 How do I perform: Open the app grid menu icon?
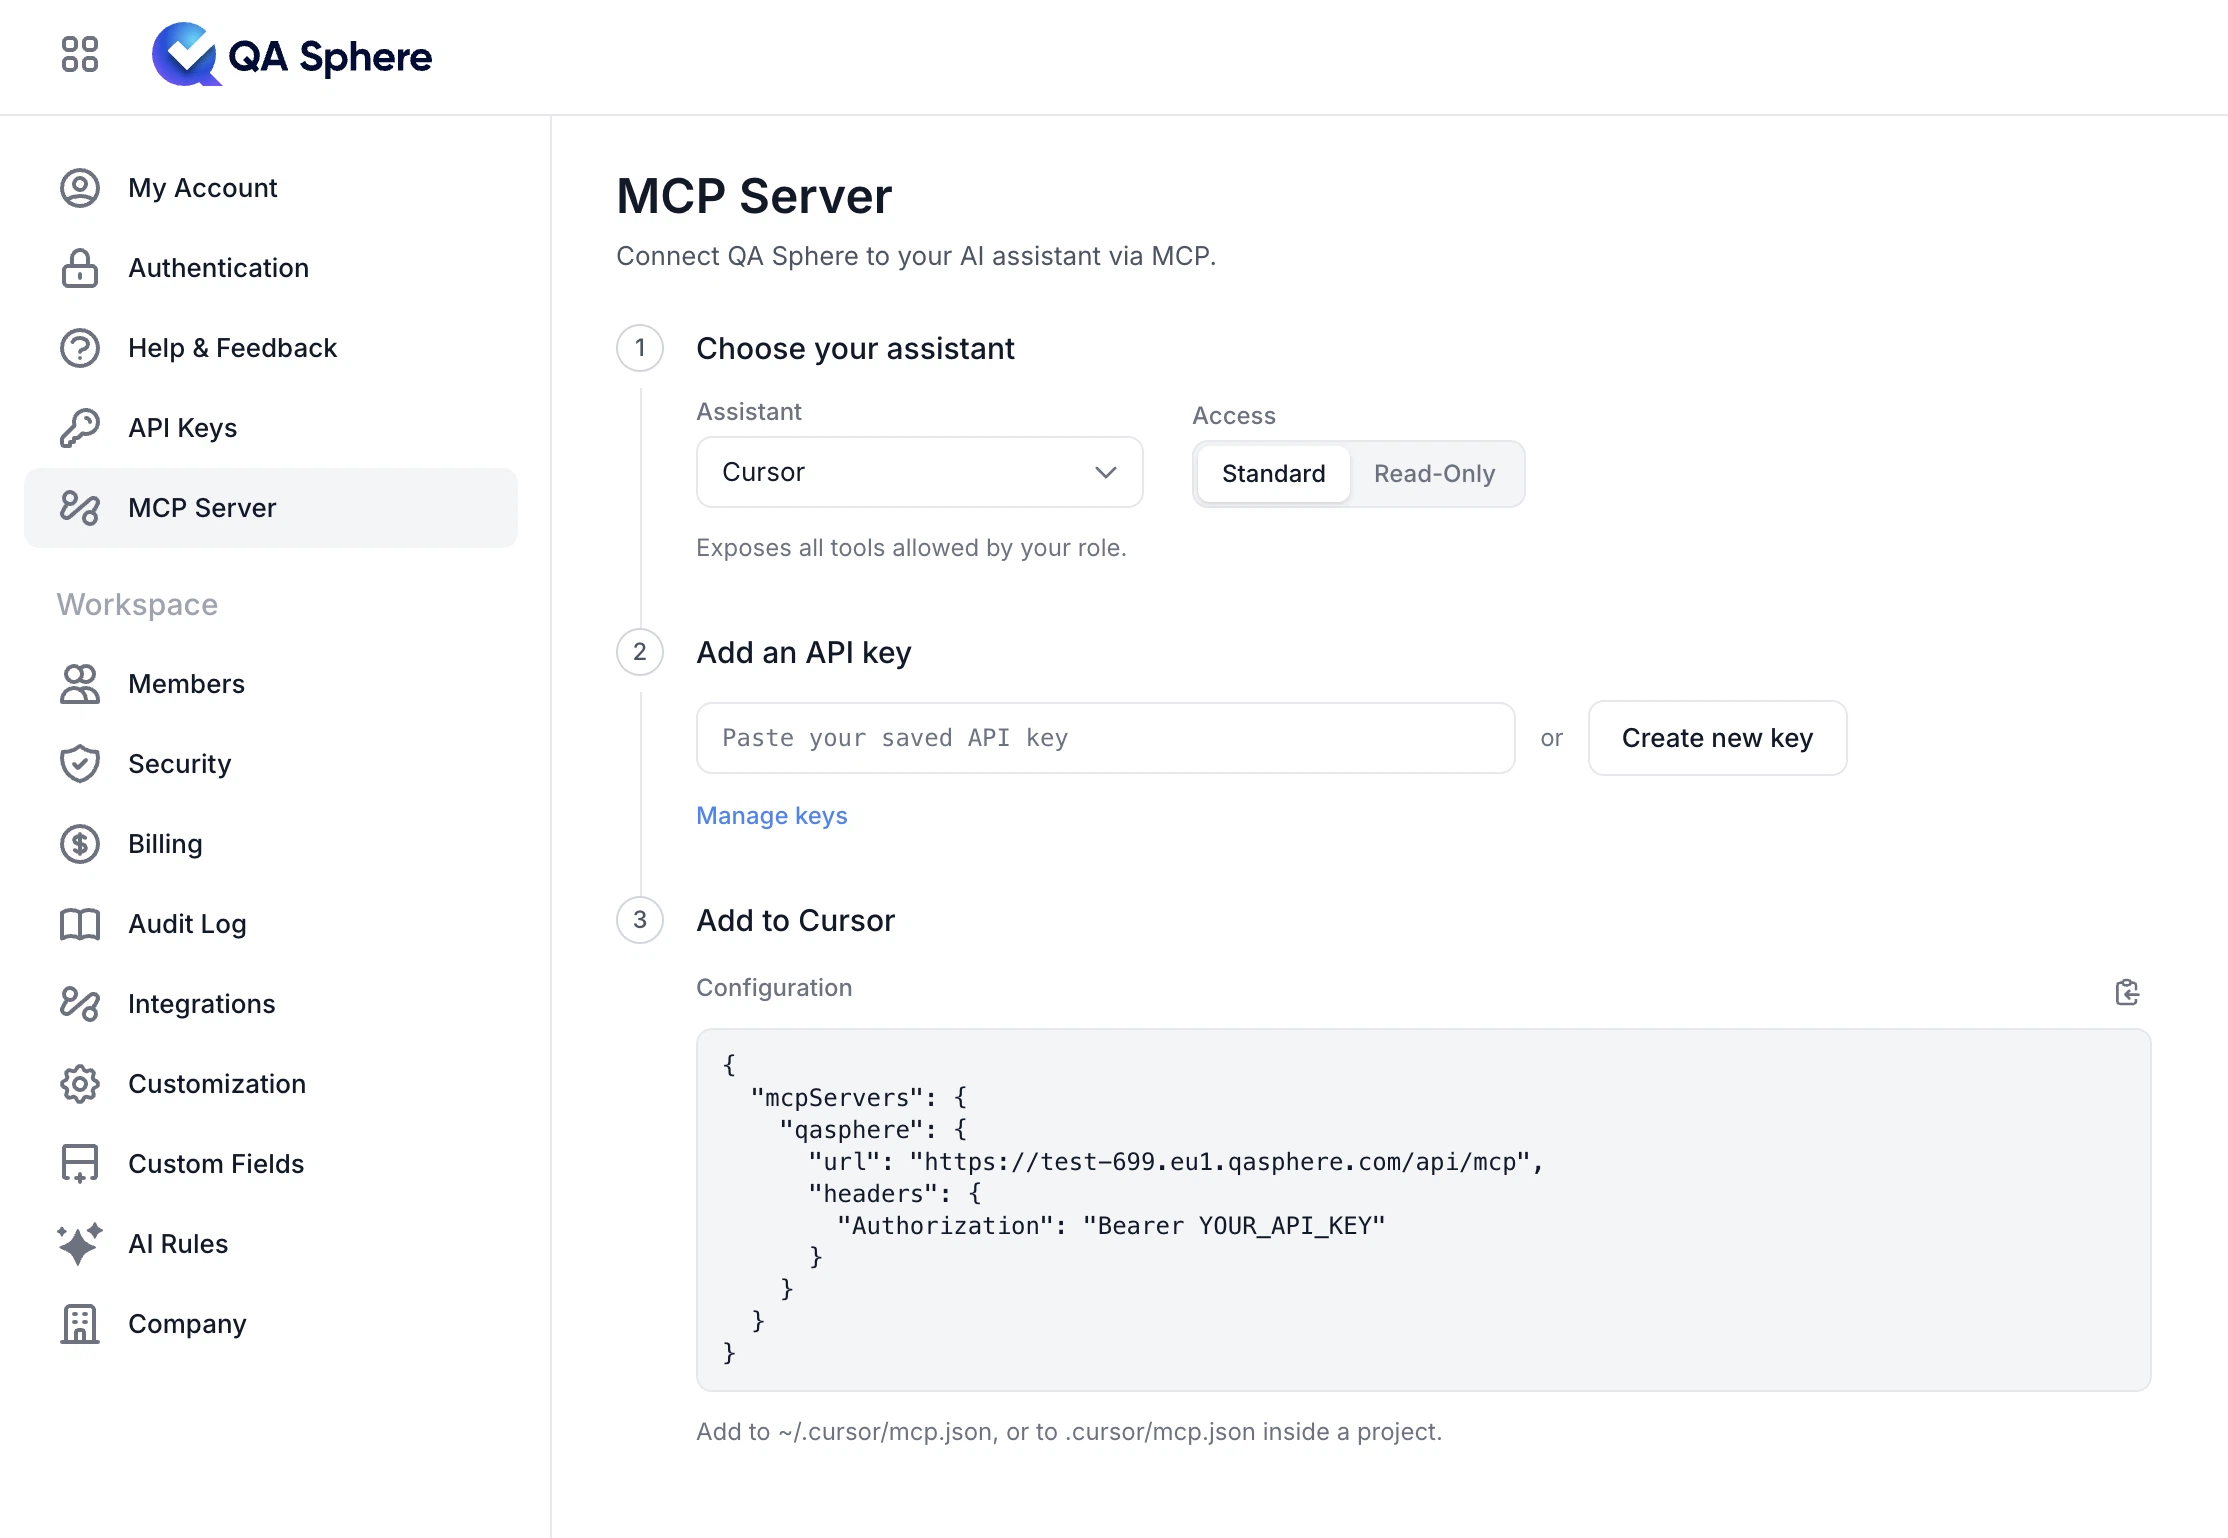pos(80,54)
